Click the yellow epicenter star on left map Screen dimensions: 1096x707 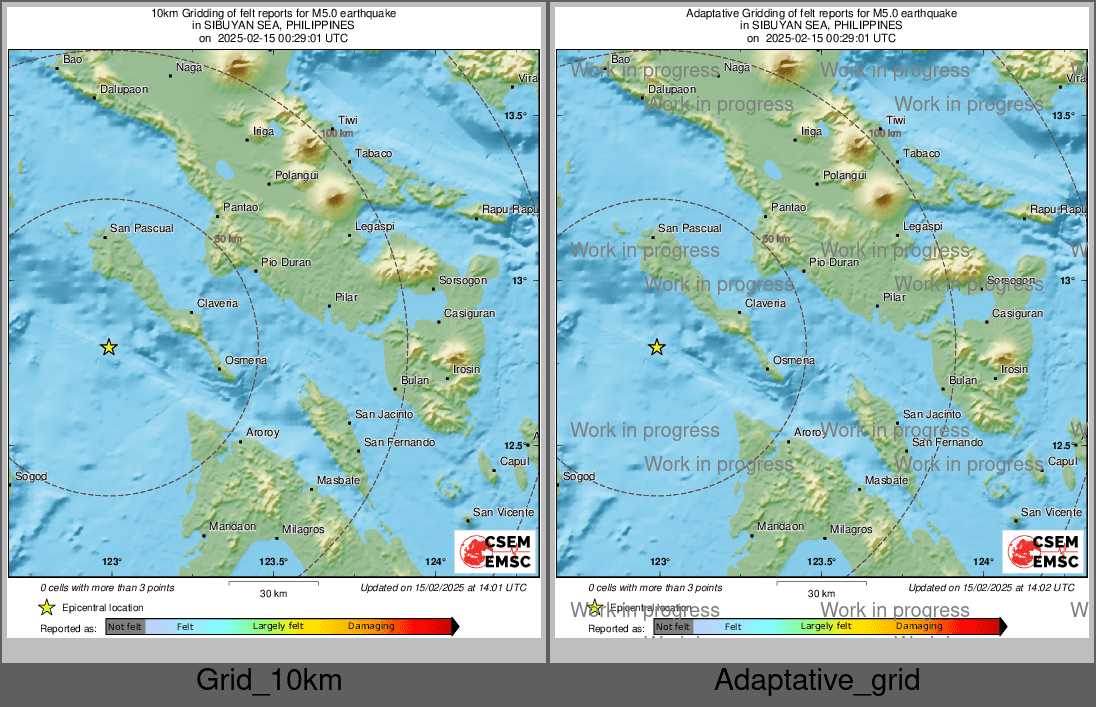click(109, 347)
